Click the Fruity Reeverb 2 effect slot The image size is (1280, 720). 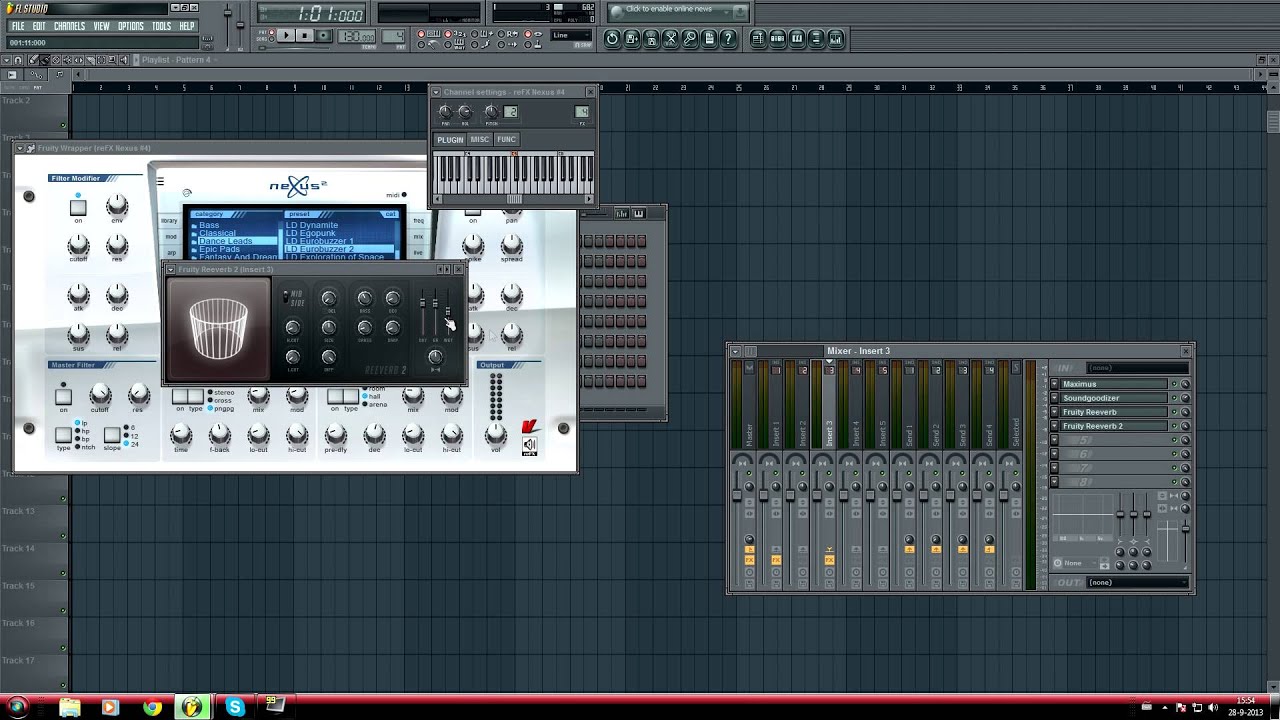coord(1113,426)
